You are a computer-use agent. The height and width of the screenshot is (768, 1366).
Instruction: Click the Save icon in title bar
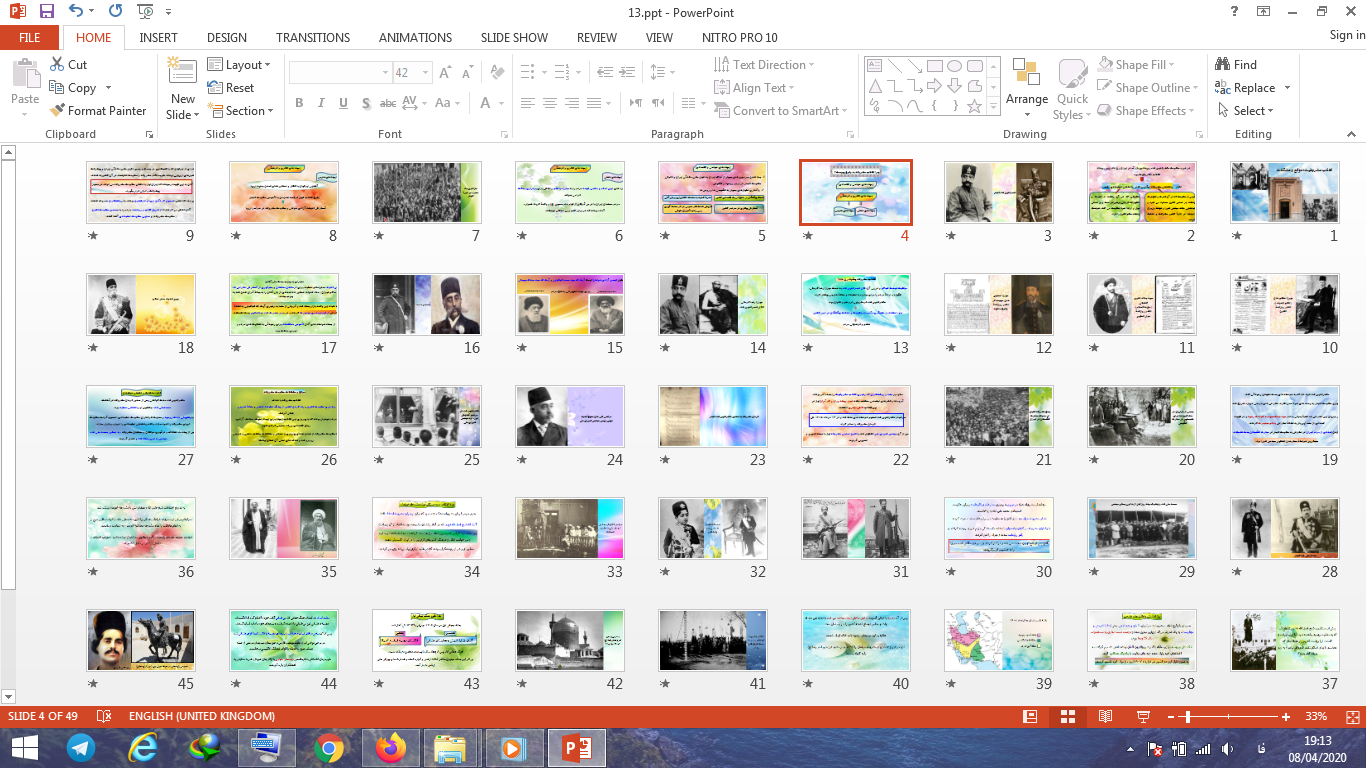click(x=47, y=12)
